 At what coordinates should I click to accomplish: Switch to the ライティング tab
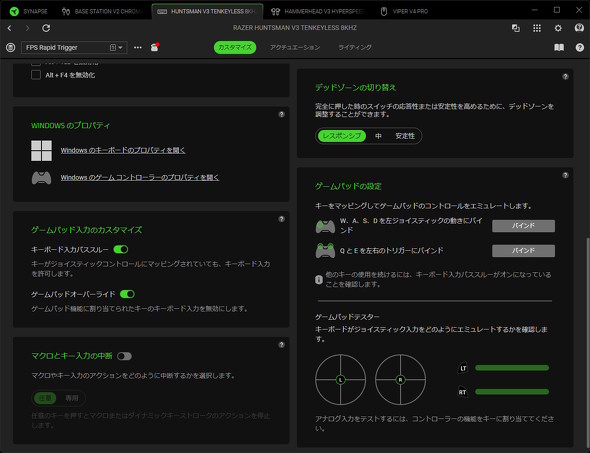tap(355, 47)
